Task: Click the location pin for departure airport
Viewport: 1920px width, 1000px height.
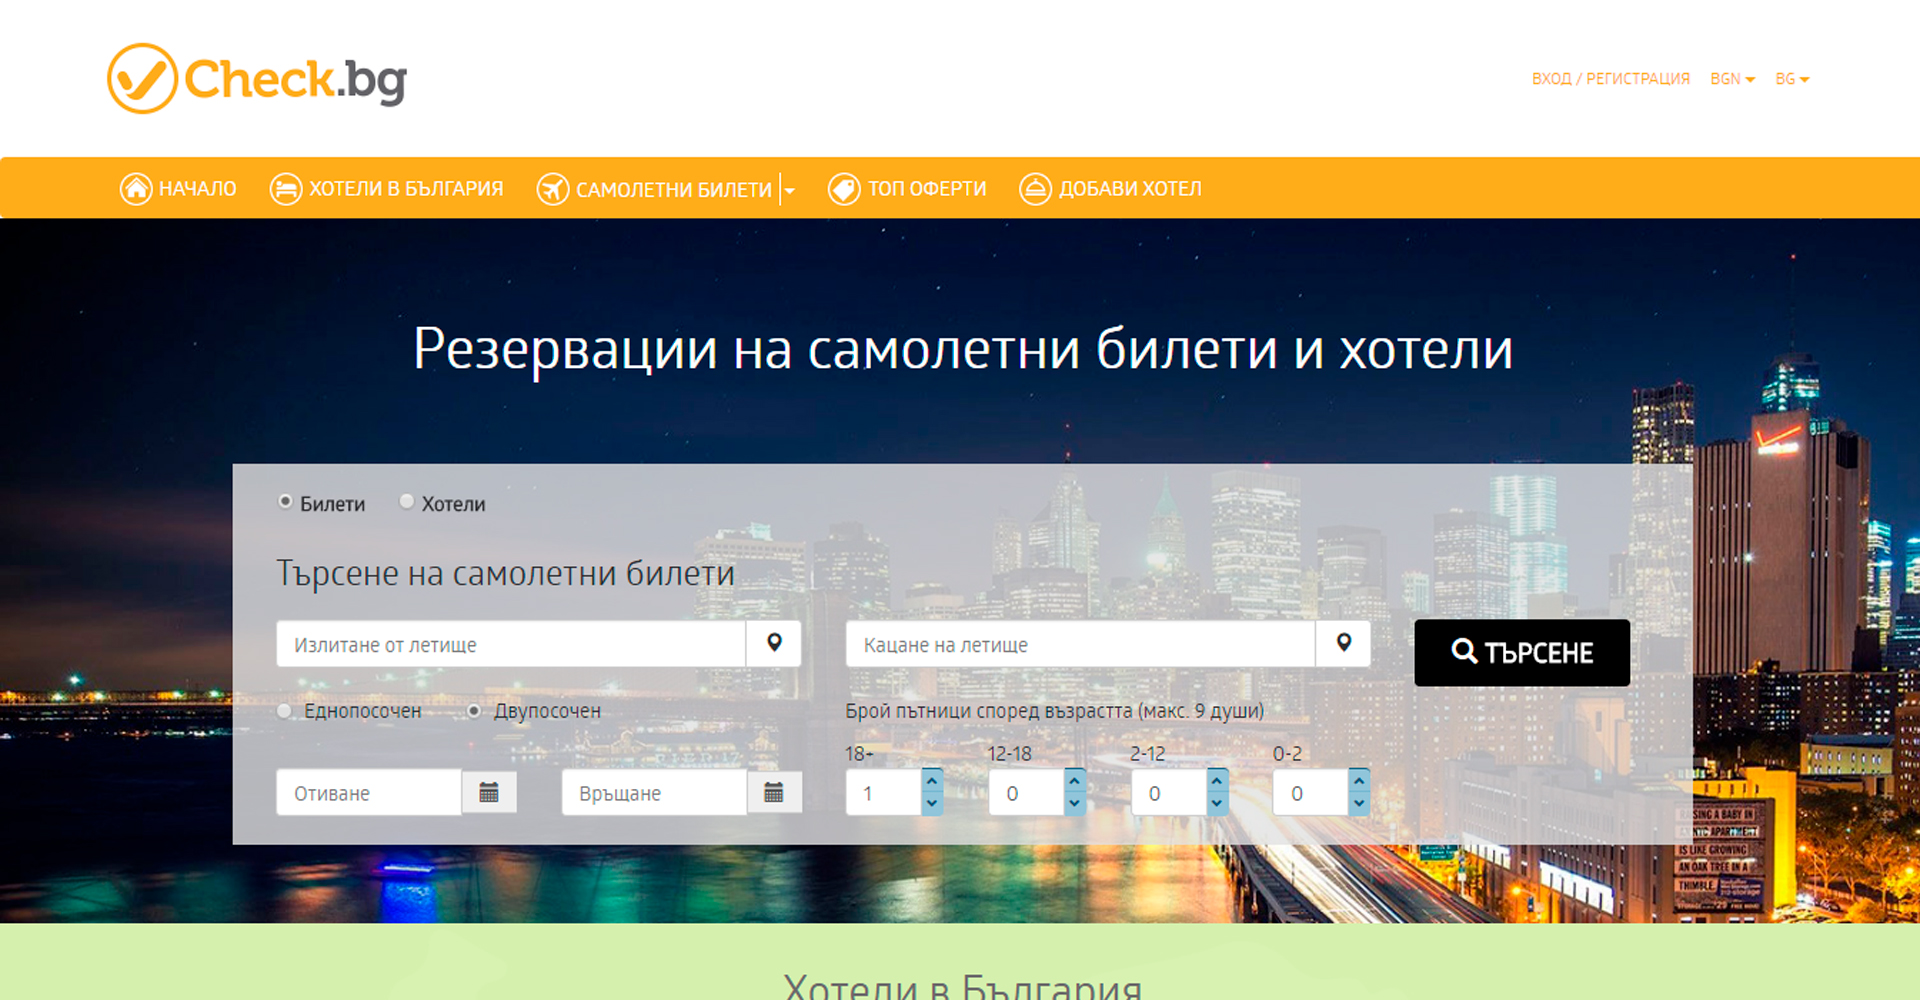Action: (x=774, y=644)
